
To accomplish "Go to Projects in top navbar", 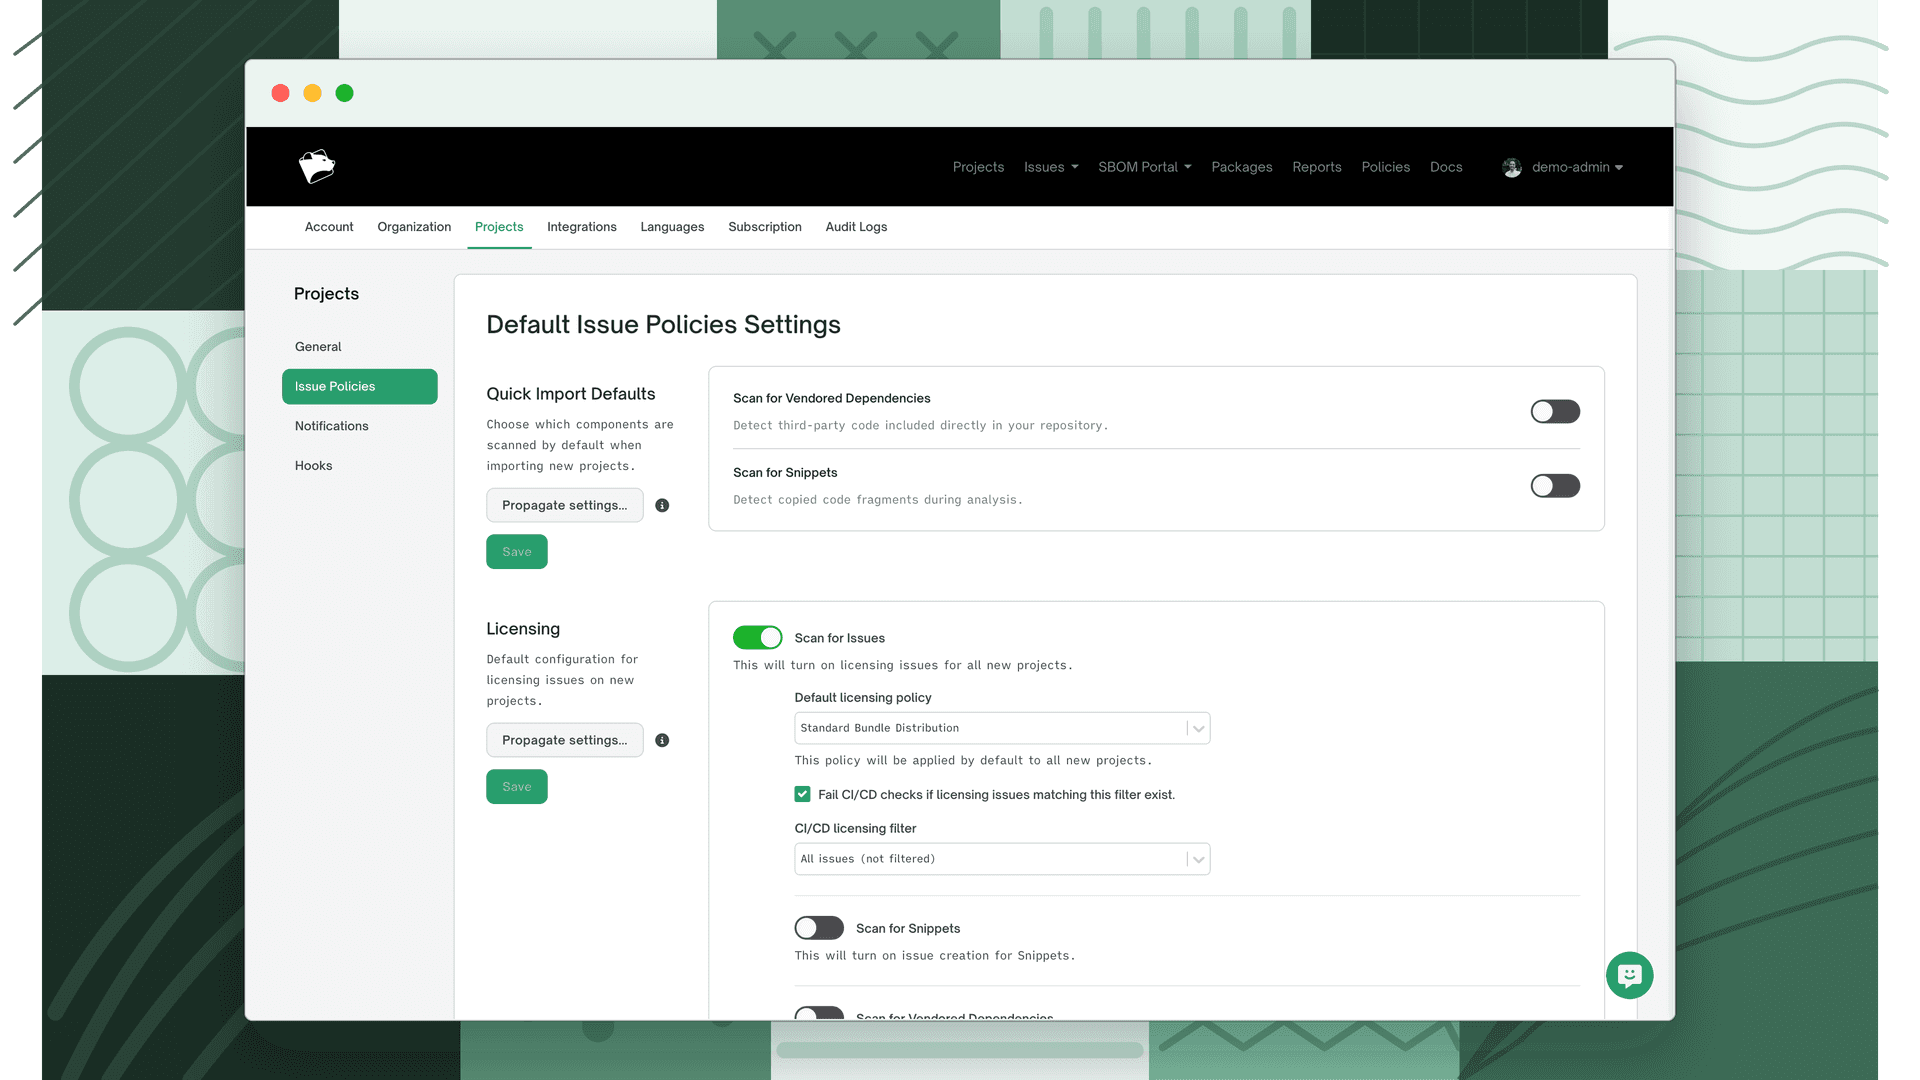I will [x=978, y=167].
